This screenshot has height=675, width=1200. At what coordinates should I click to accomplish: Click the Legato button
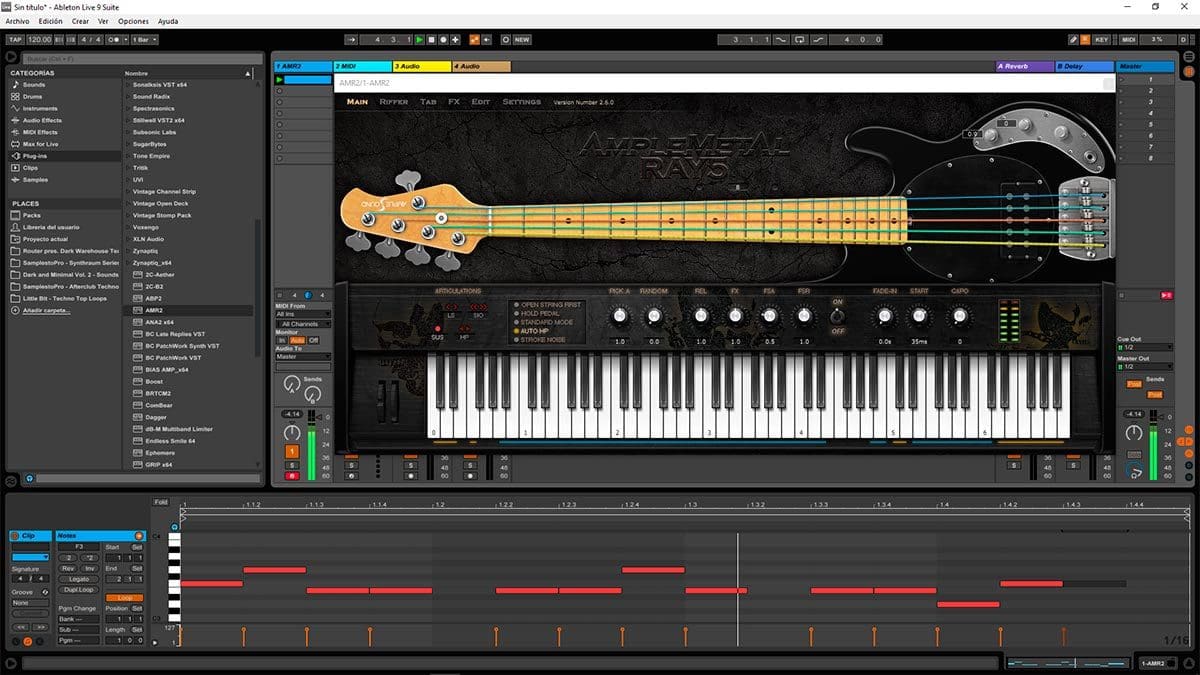(x=79, y=579)
